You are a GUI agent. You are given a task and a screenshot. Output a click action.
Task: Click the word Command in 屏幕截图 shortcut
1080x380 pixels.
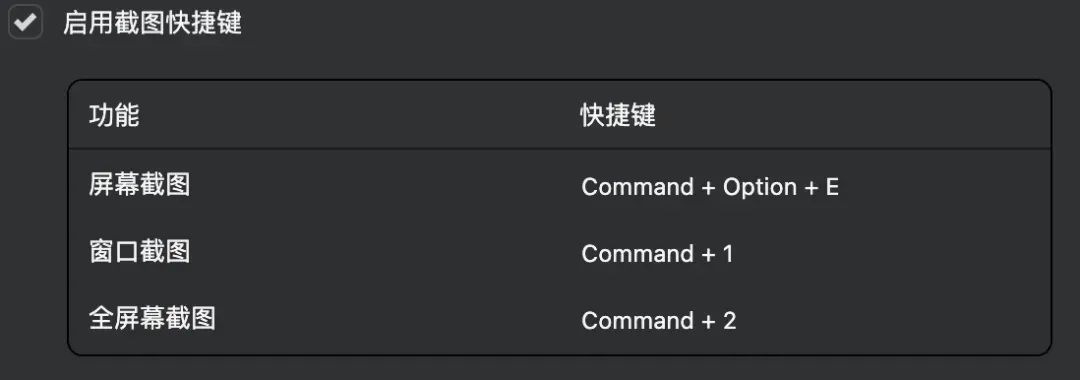(x=638, y=187)
